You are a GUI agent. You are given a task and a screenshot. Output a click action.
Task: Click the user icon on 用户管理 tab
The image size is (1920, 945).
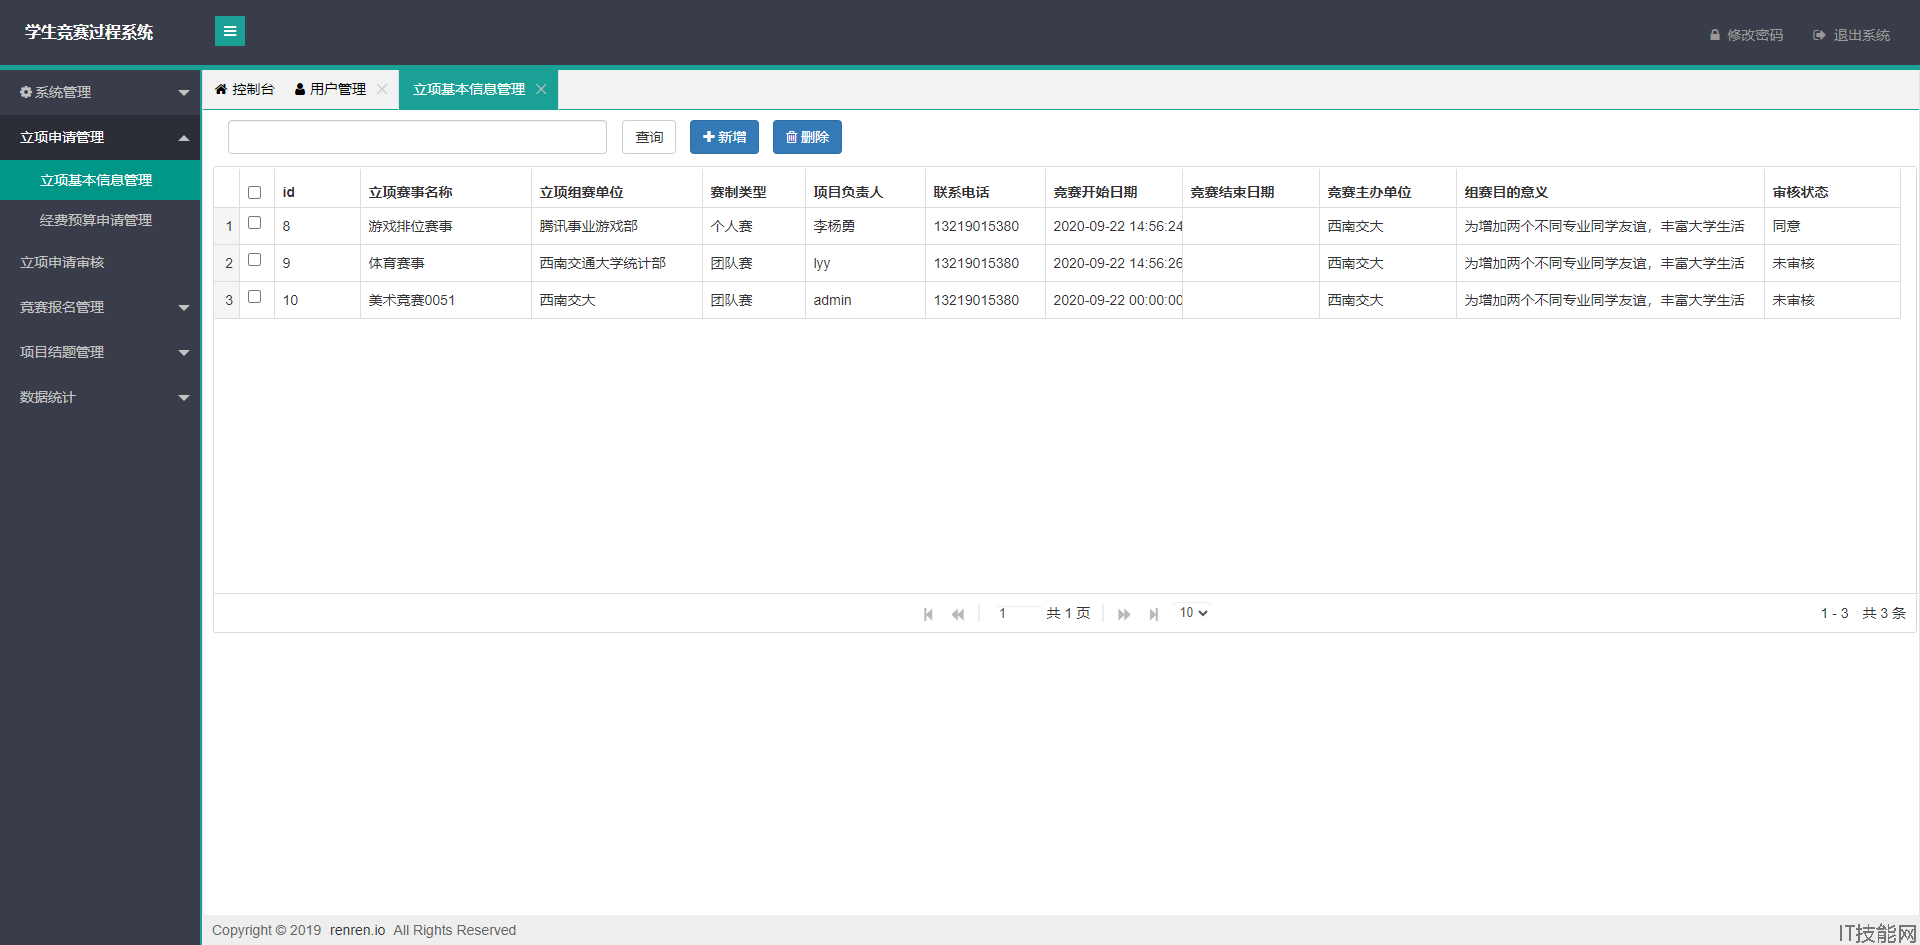[x=300, y=89]
